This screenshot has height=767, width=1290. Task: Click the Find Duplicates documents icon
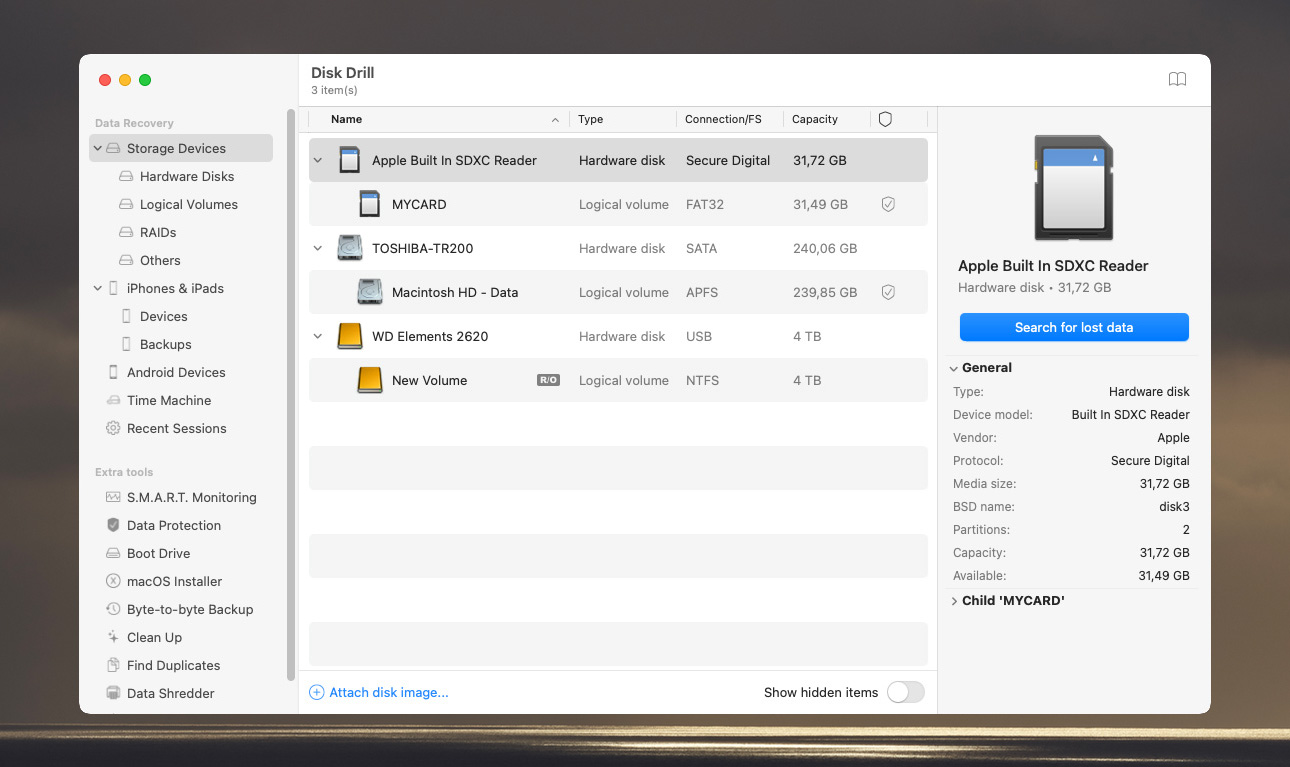tap(113, 665)
